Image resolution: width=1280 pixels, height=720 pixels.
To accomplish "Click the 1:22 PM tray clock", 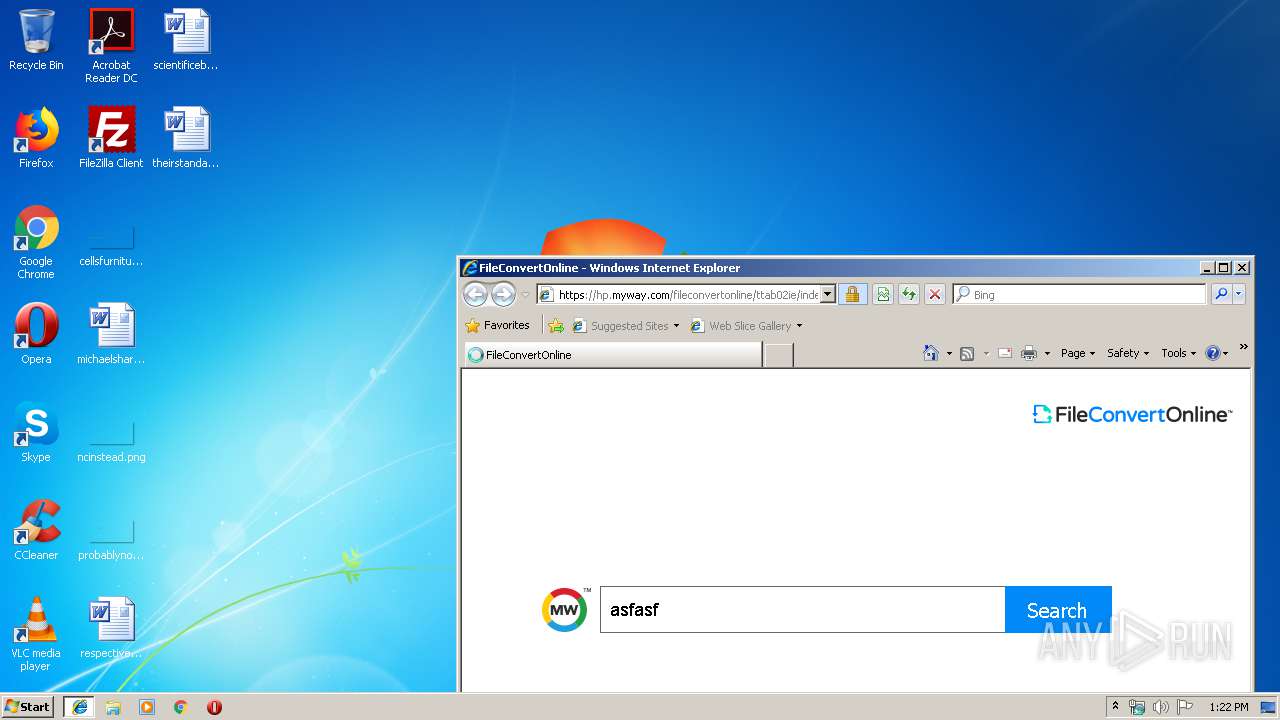I will click(1228, 707).
